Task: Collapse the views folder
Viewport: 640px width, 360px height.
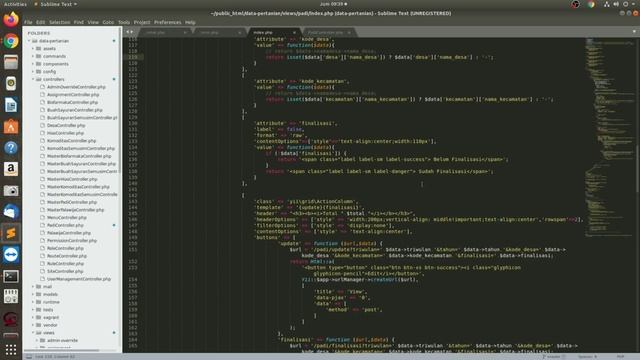Action: 33,333
